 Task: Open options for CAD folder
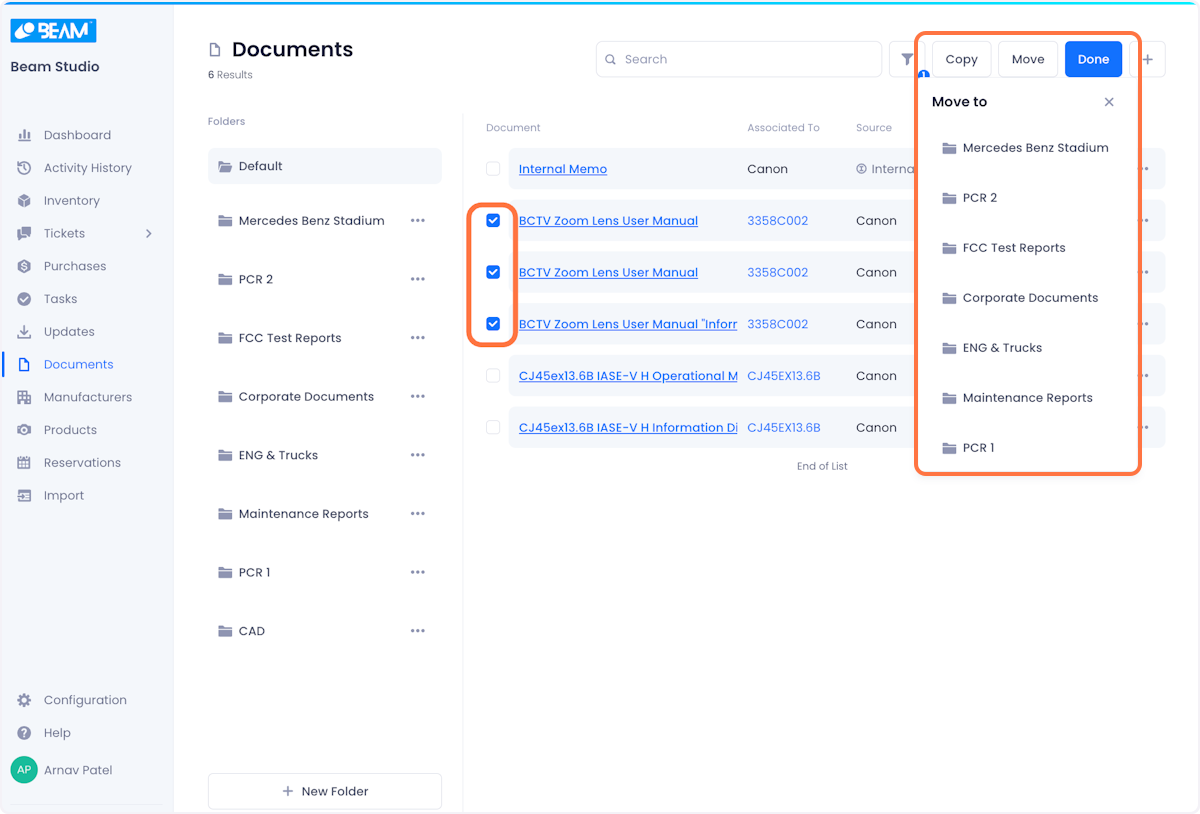[418, 631]
